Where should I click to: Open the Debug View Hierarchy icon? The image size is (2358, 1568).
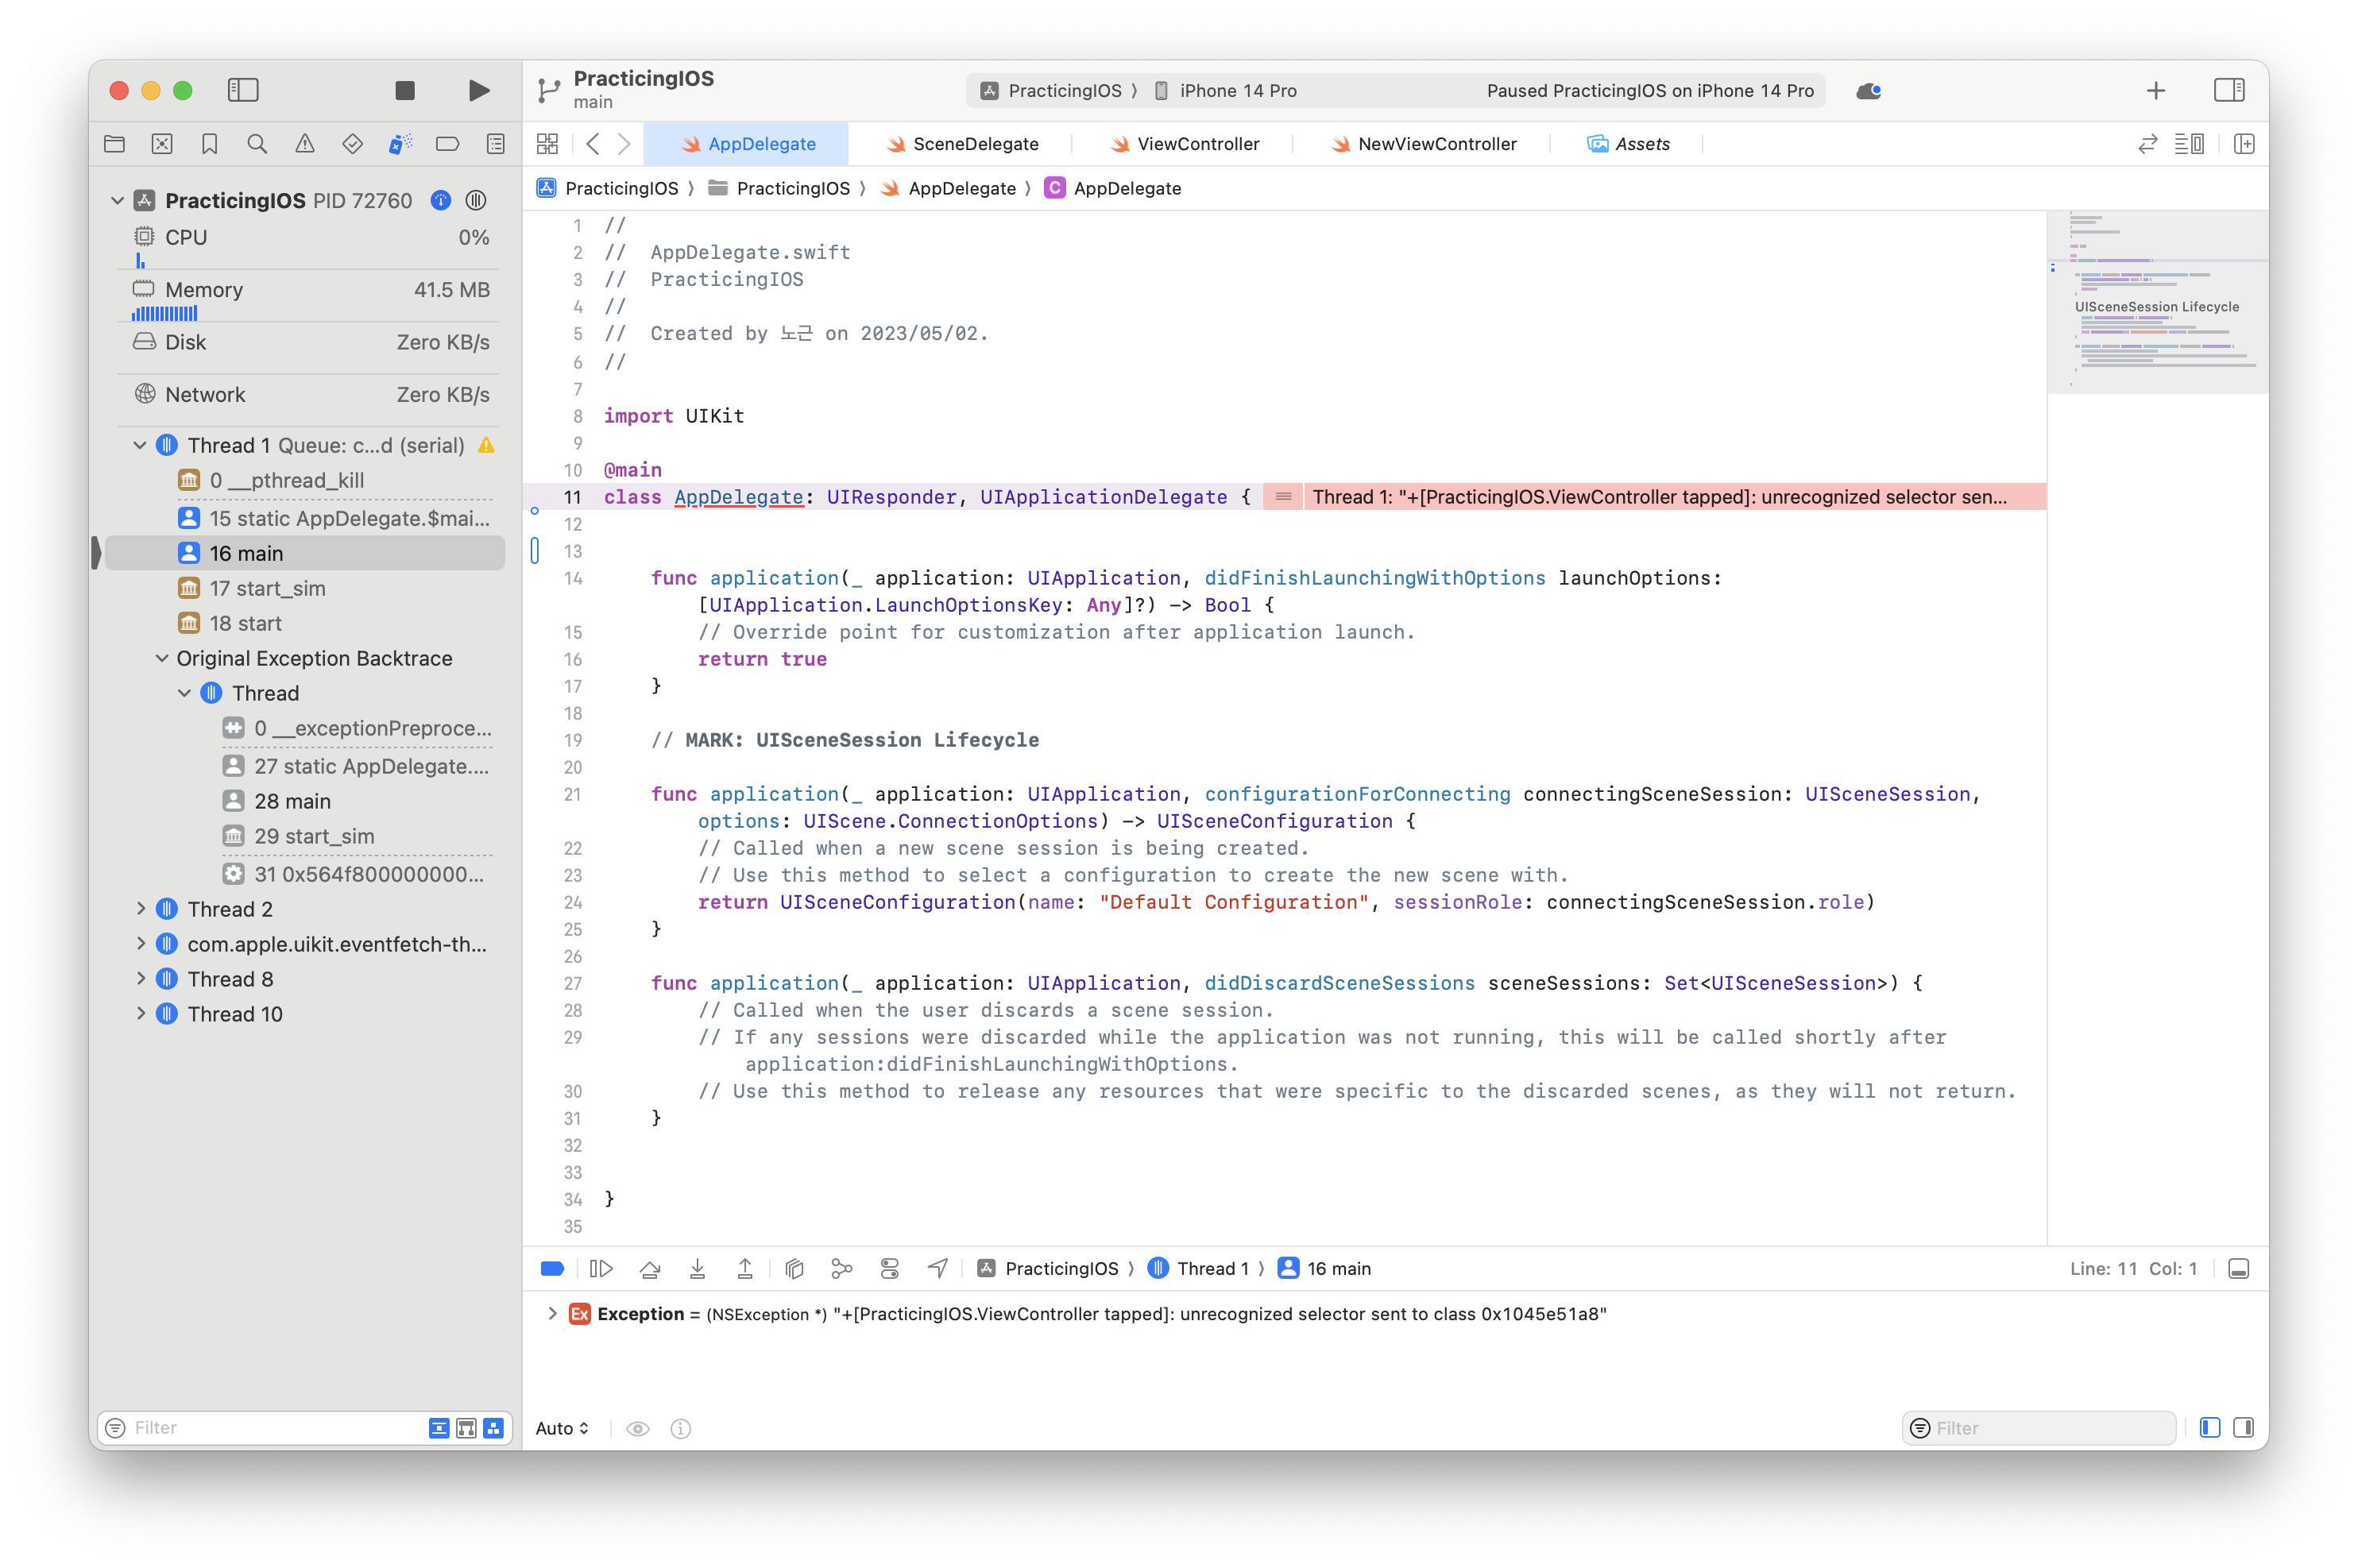[794, 1269]
